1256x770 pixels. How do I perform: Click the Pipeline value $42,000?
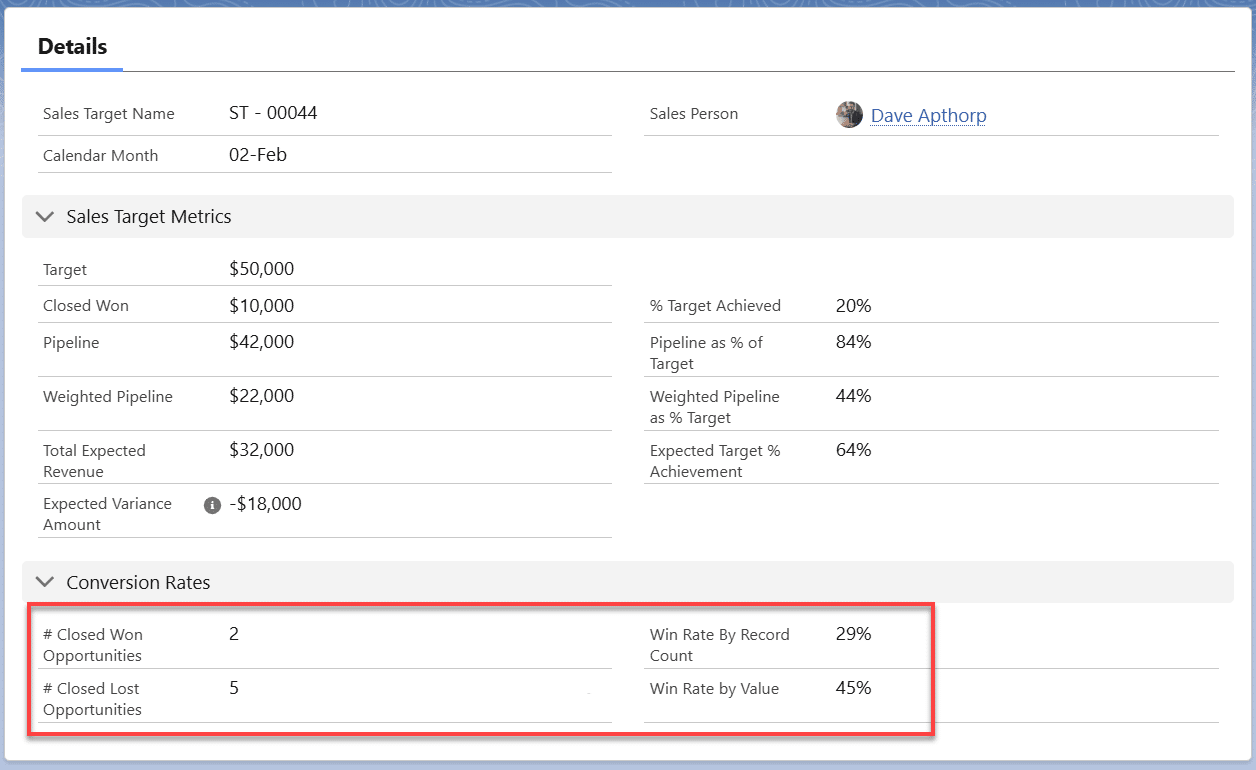click(x=261, y=342)
